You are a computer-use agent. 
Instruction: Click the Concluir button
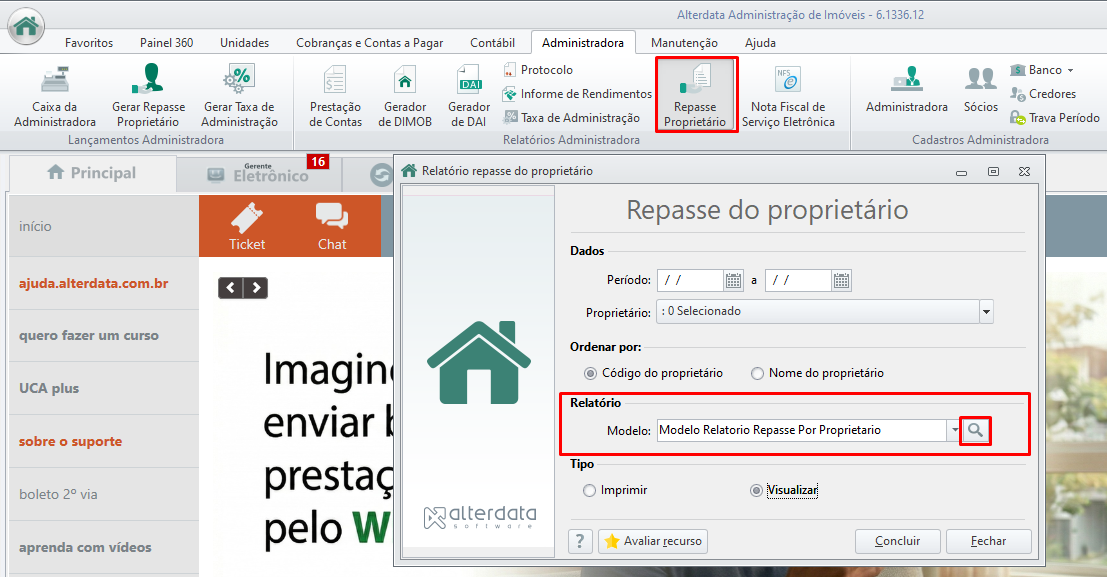[897, 541]
